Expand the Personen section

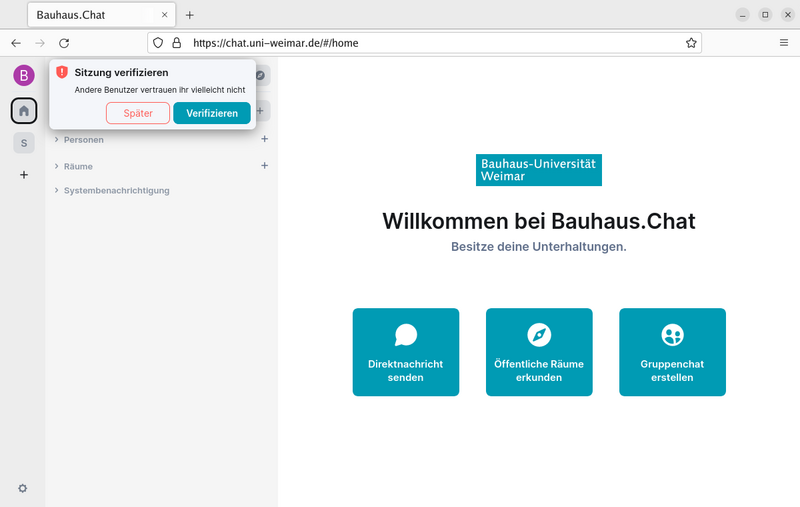79,140
